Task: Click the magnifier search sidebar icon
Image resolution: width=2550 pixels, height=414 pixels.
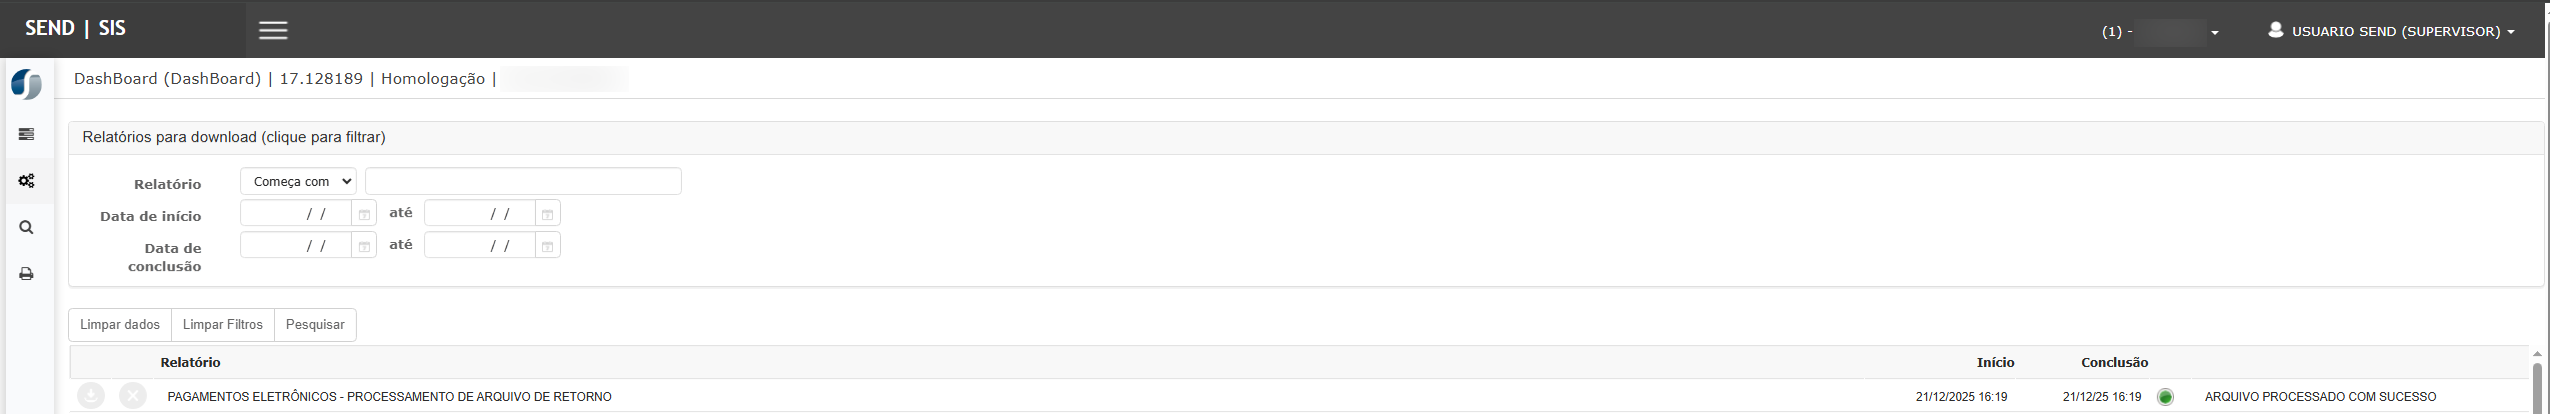Action: point(27,228)
